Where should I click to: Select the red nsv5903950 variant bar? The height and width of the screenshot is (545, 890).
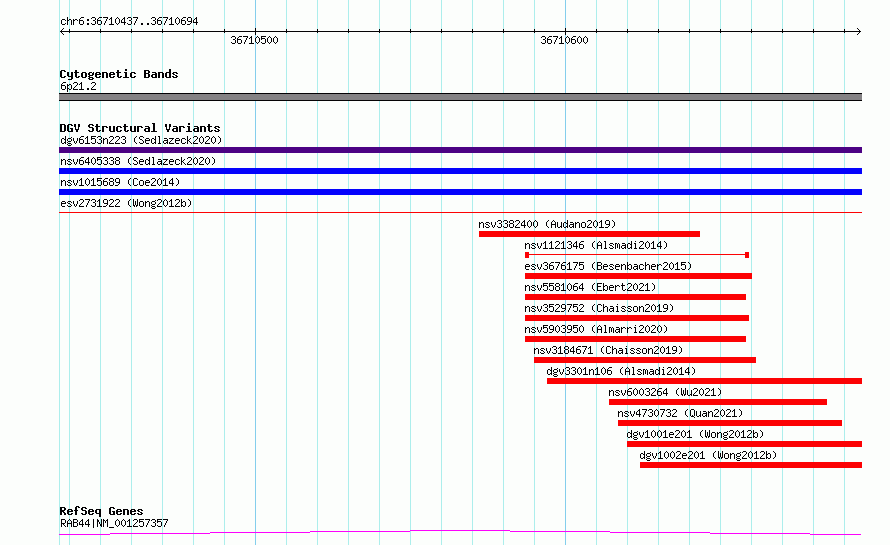click(x=635, y=339)
